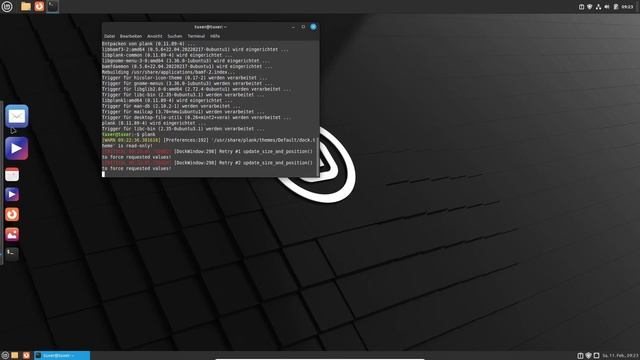This screenshot has height=360, width=640.
Task: Minimize the terminal window
Action: click(x=293, y=27)
